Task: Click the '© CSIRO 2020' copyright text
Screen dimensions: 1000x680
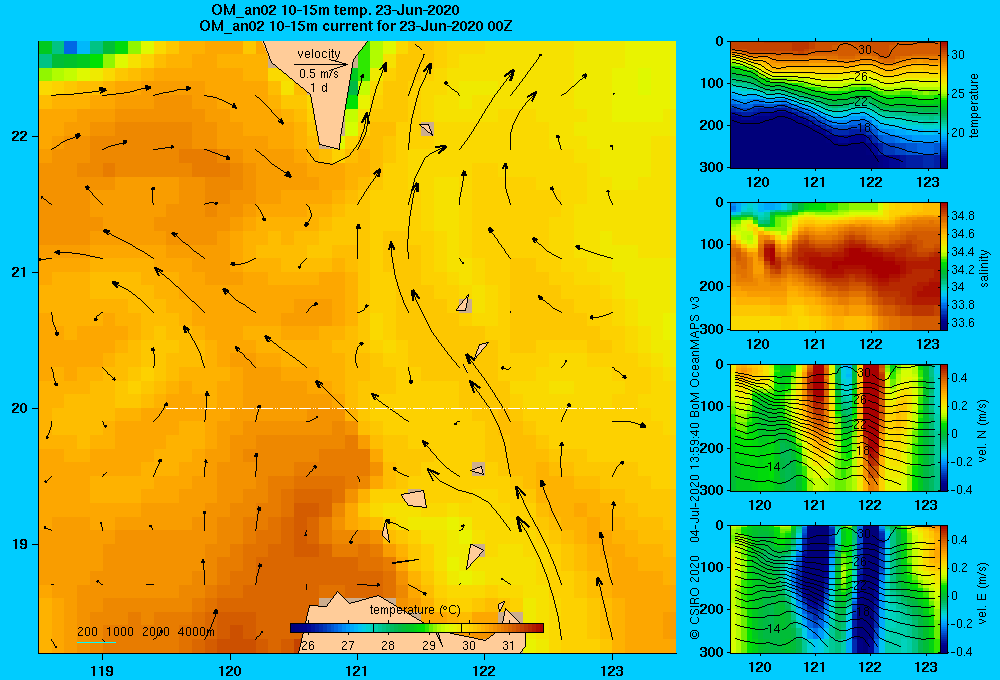Action: pyautogui.click(x=695, y=597)
